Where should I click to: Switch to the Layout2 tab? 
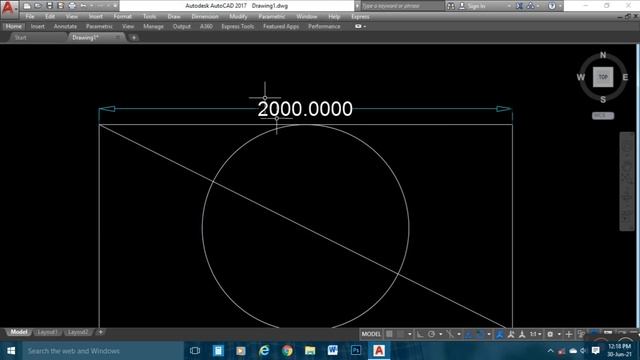[x=78, y=332]
